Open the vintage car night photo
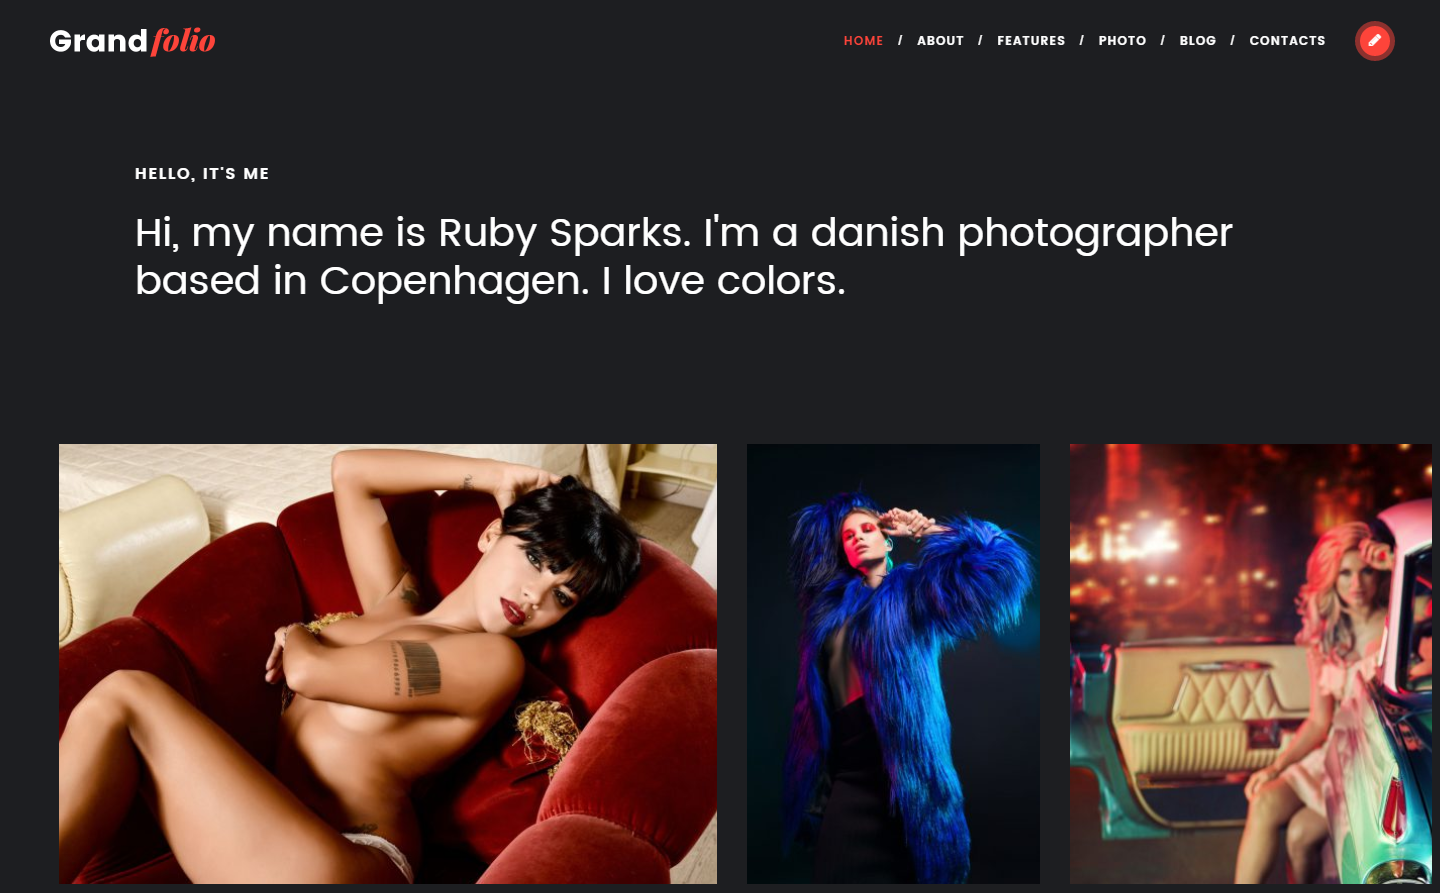 point(1251,664)
